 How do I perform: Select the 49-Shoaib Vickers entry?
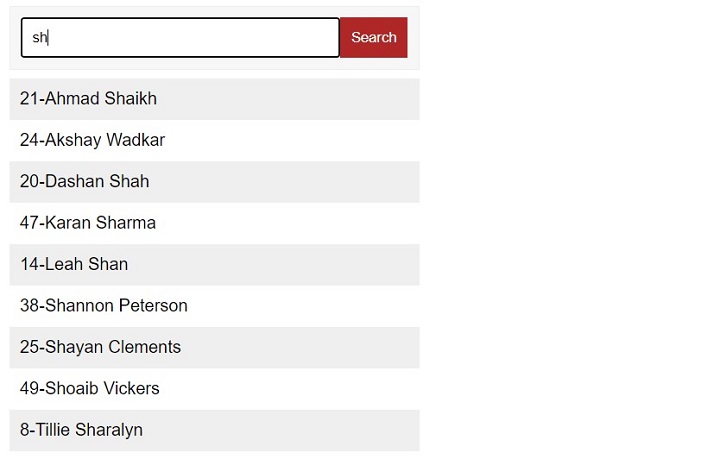click(89, 389)
